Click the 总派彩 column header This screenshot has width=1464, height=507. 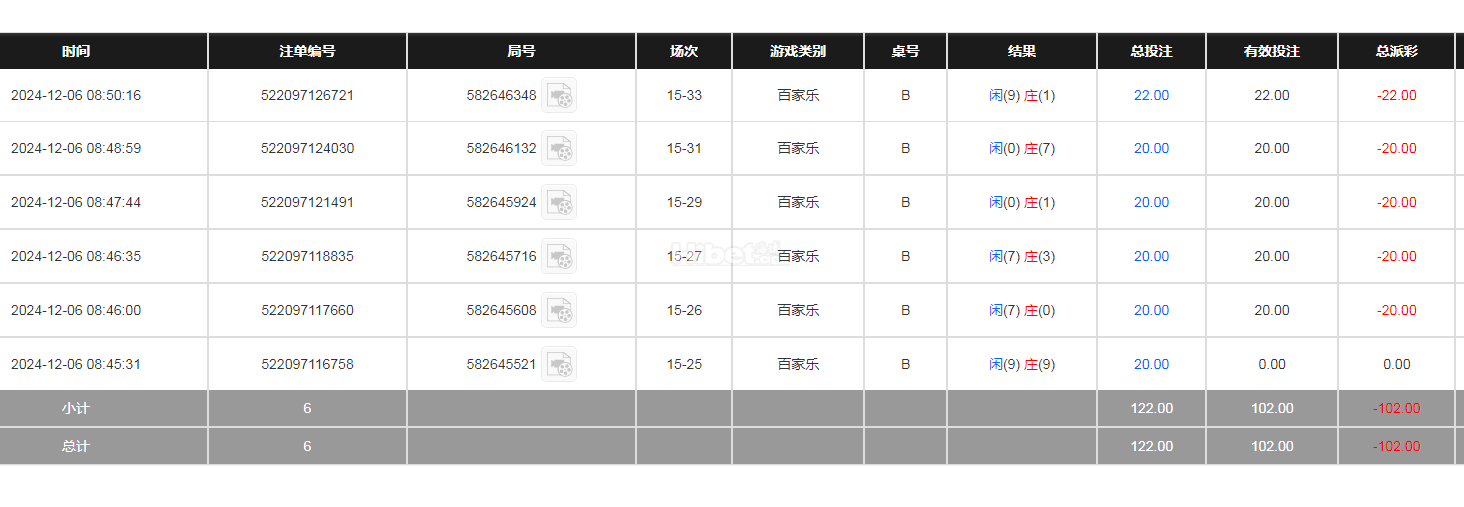click(1396, 52)
